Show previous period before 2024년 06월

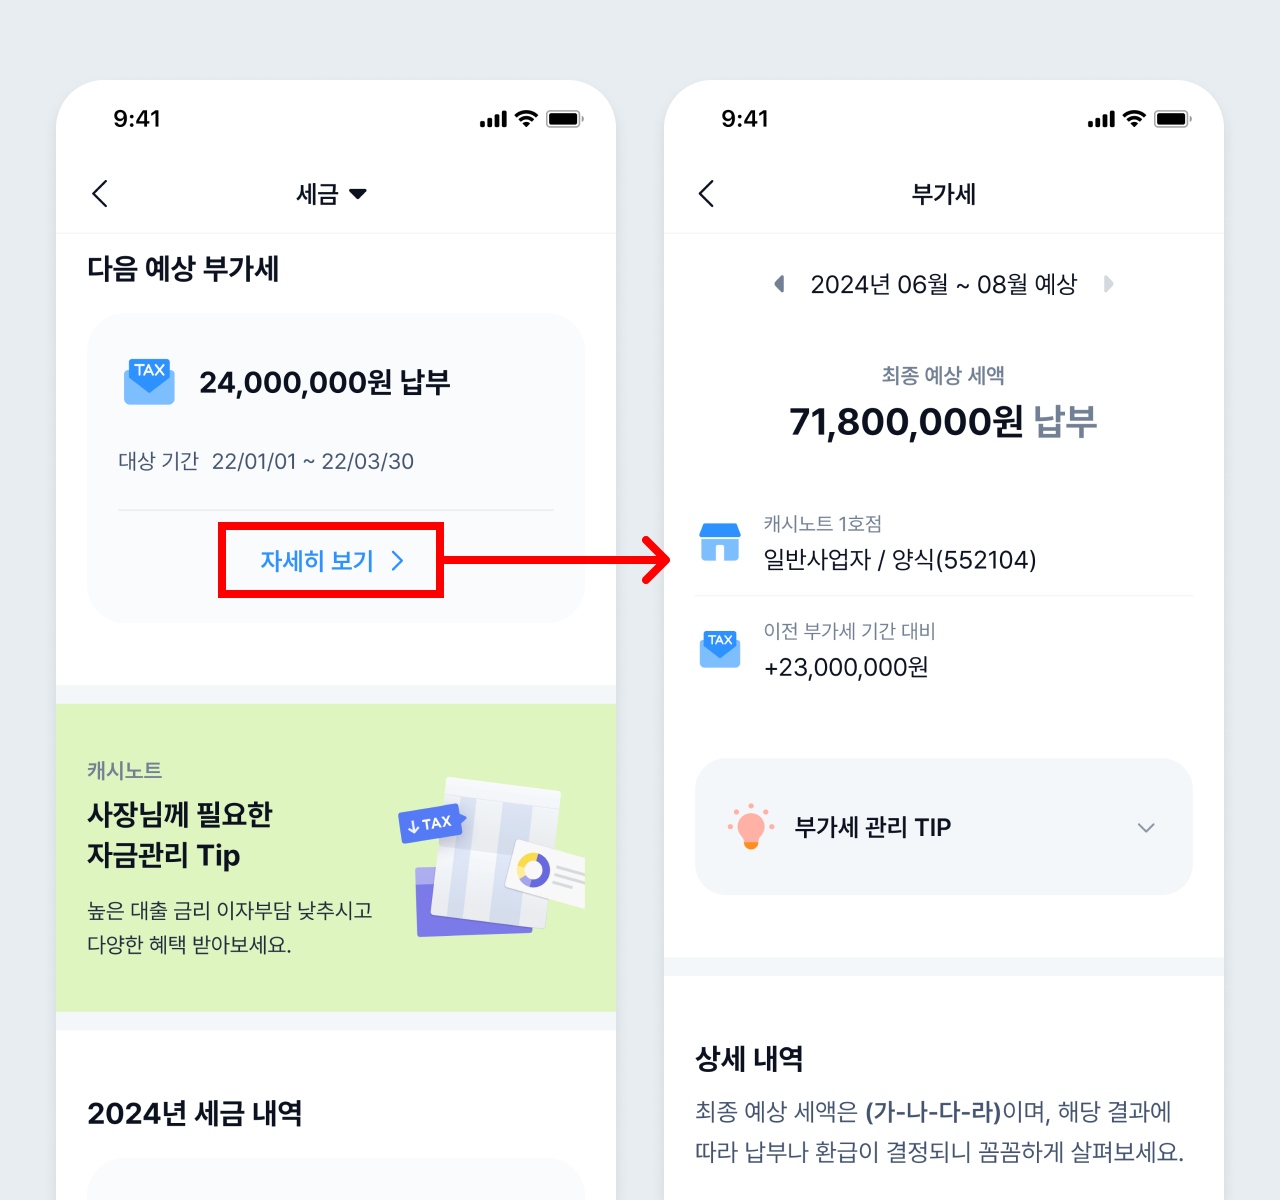pyautogui.click(x=780, y=284)
